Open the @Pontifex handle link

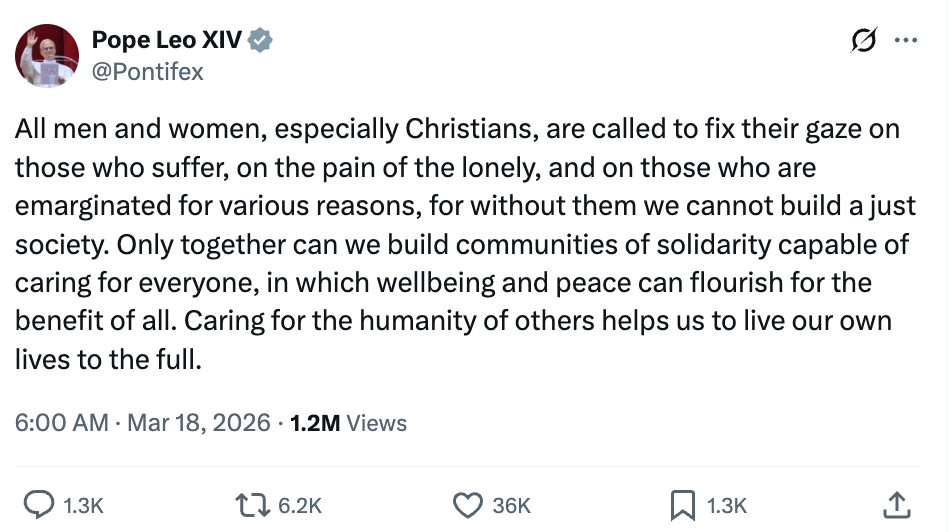pos(147,72)
